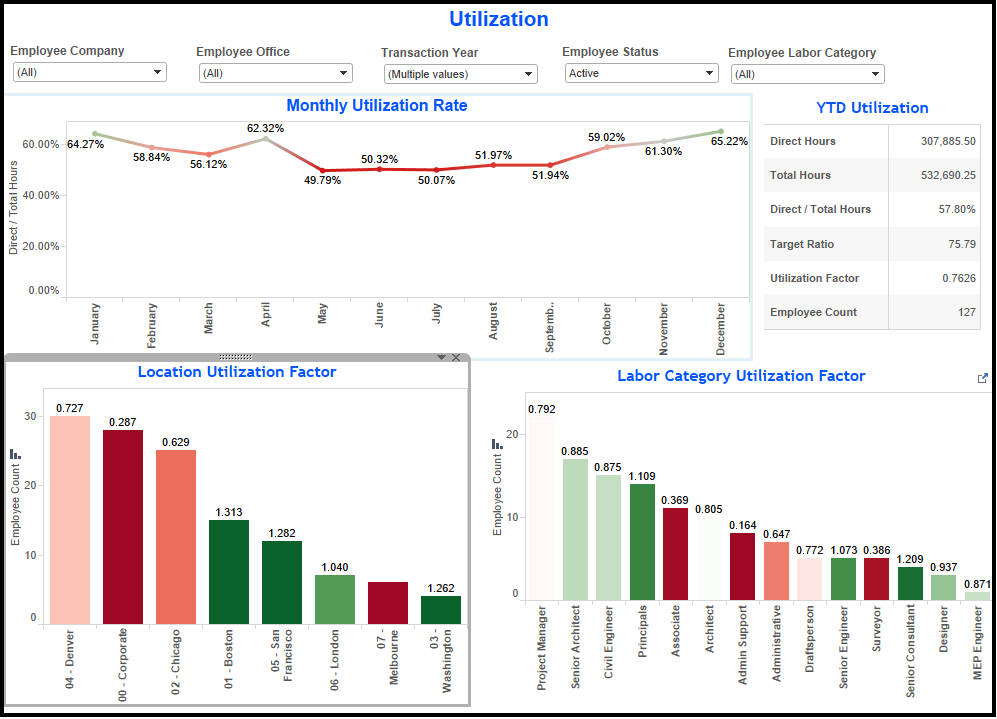997x719 pixels.
Task: Click the Utilization dashboard title
Action: pos(498,19)
